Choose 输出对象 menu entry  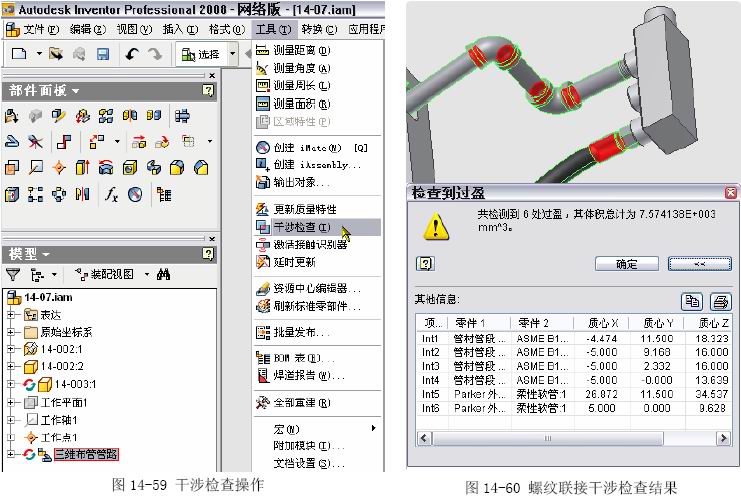pos(317,182)
